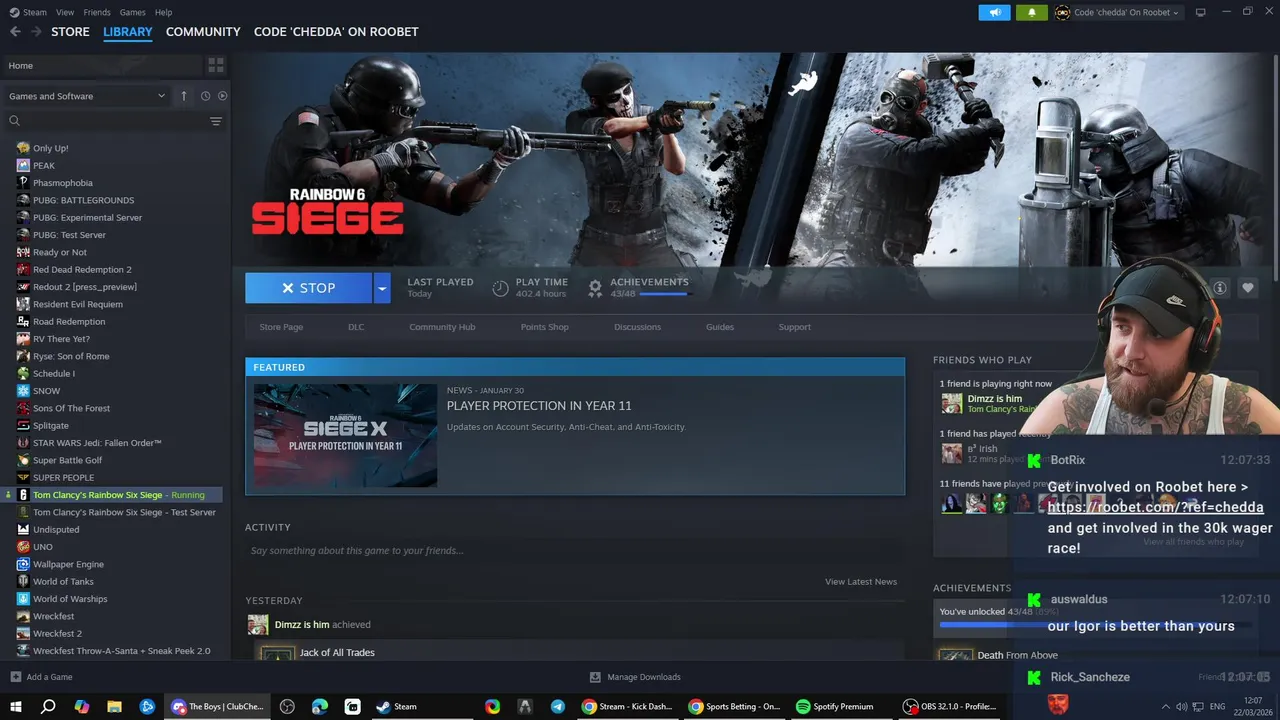Open the Guides link
This screenshot has width=1280, height=720.
click(720, 327)
